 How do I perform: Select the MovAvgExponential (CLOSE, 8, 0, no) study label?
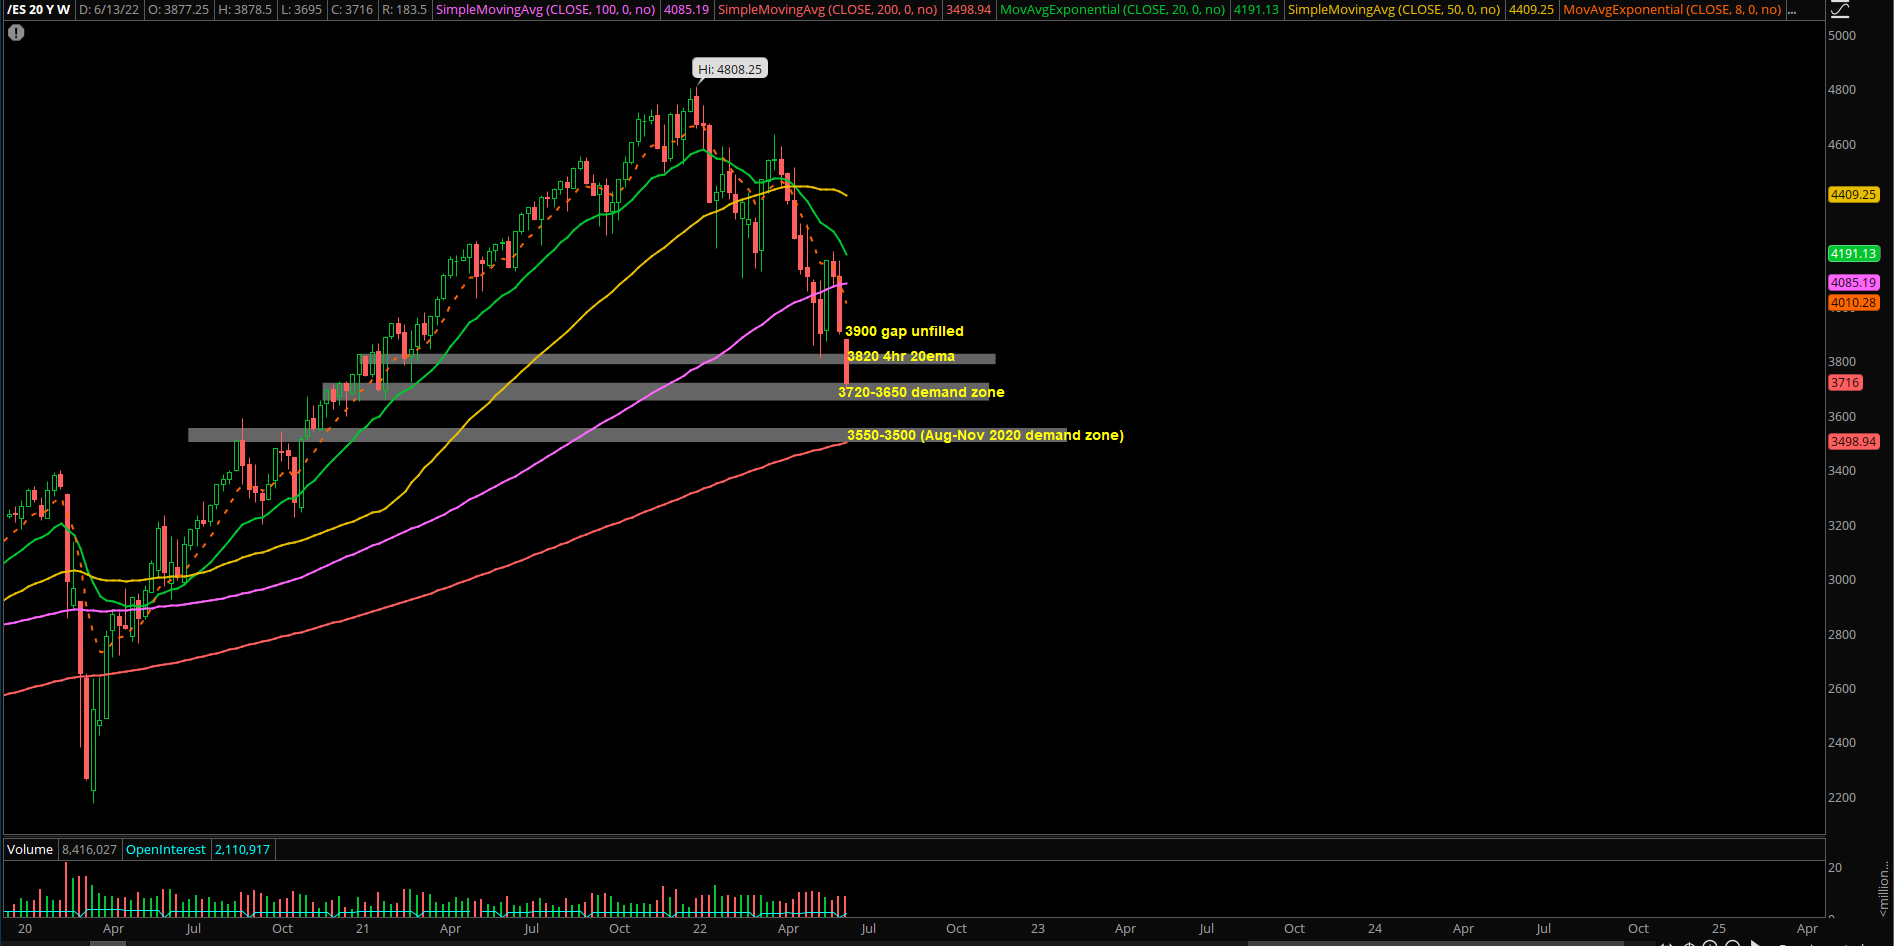point(1672,10)
